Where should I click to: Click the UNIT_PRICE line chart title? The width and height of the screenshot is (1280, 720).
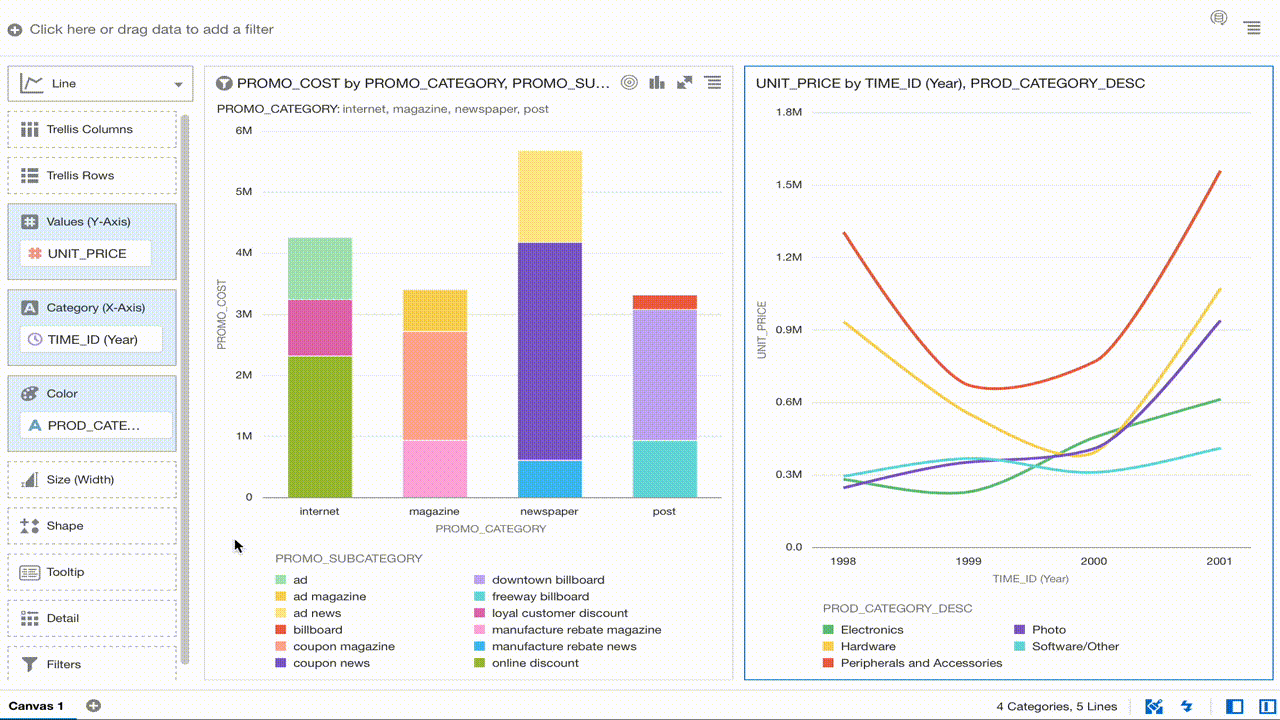951,83
